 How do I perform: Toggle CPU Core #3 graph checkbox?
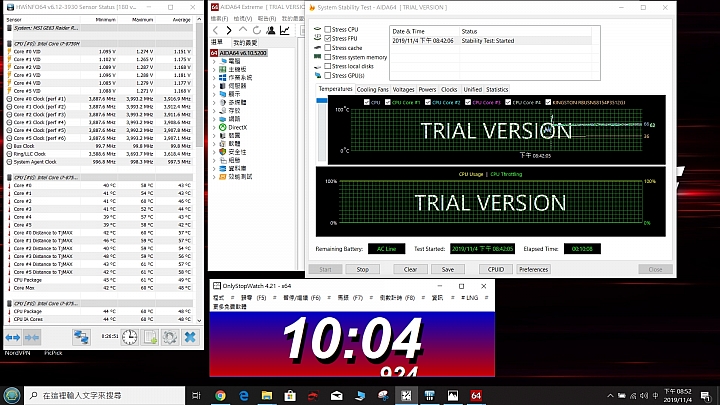click(468, 102)
